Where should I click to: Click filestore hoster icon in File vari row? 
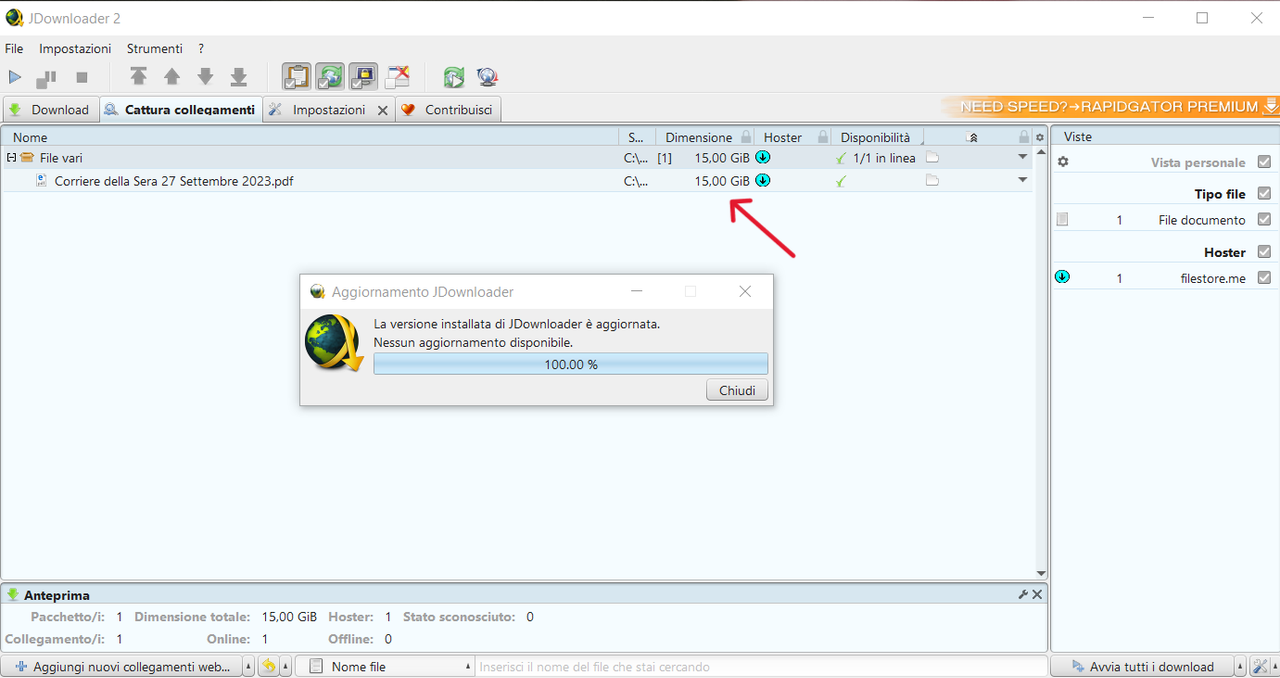coord(763,157)
